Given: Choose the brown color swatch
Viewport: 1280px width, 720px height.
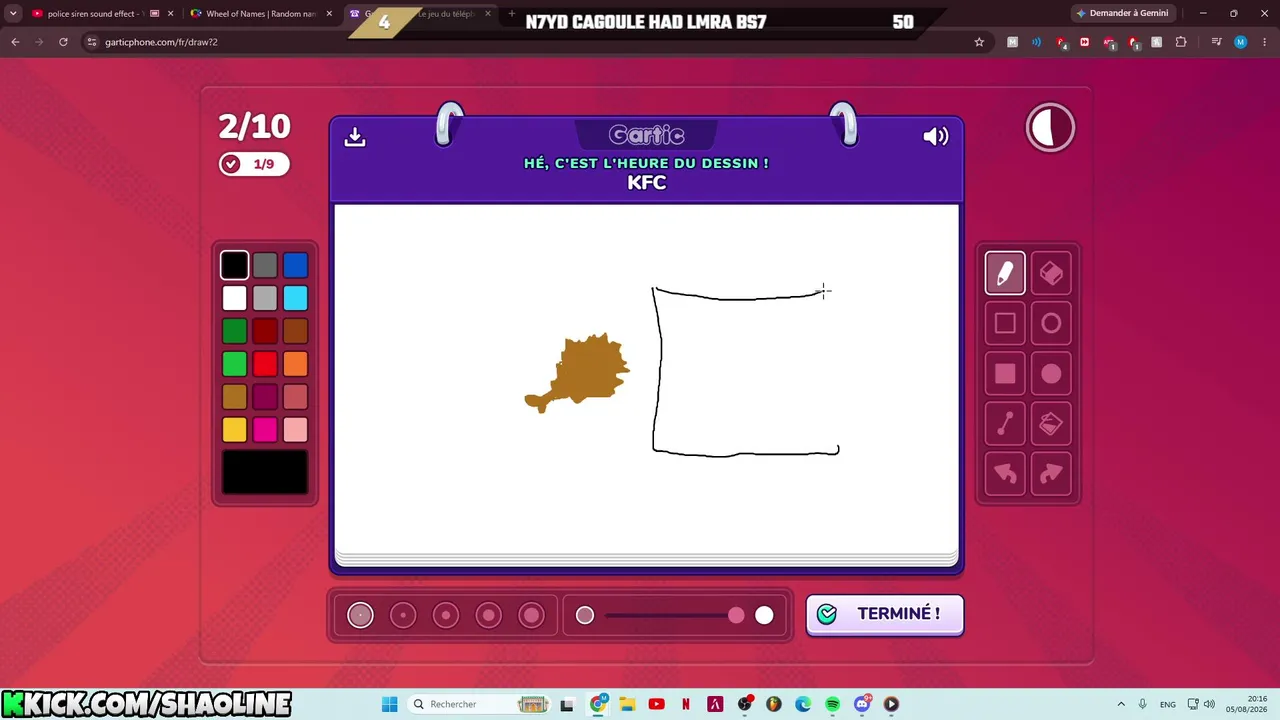Looking at the screenshot, I should click(x=295, y=331).
